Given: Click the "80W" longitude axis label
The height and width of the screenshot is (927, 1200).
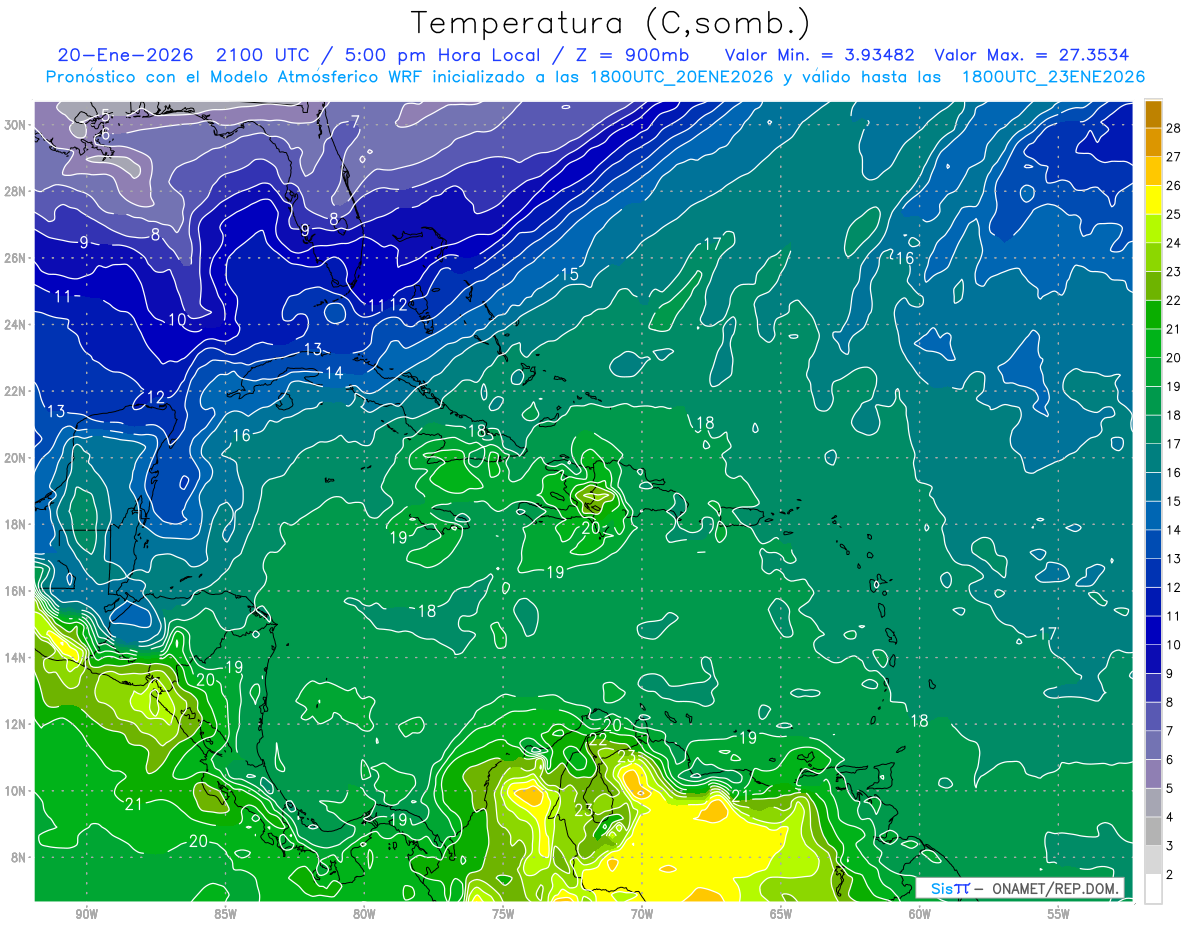Looking at the screenshot, I should coord(364,915).
